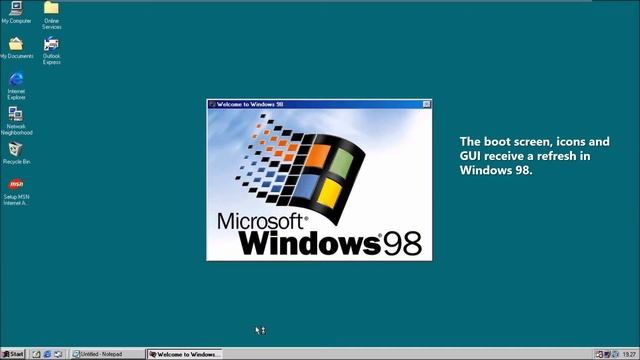Select the Network Neighborhood desktop icon
This screenshot has width=640, height=360.
tap(16, 121)
